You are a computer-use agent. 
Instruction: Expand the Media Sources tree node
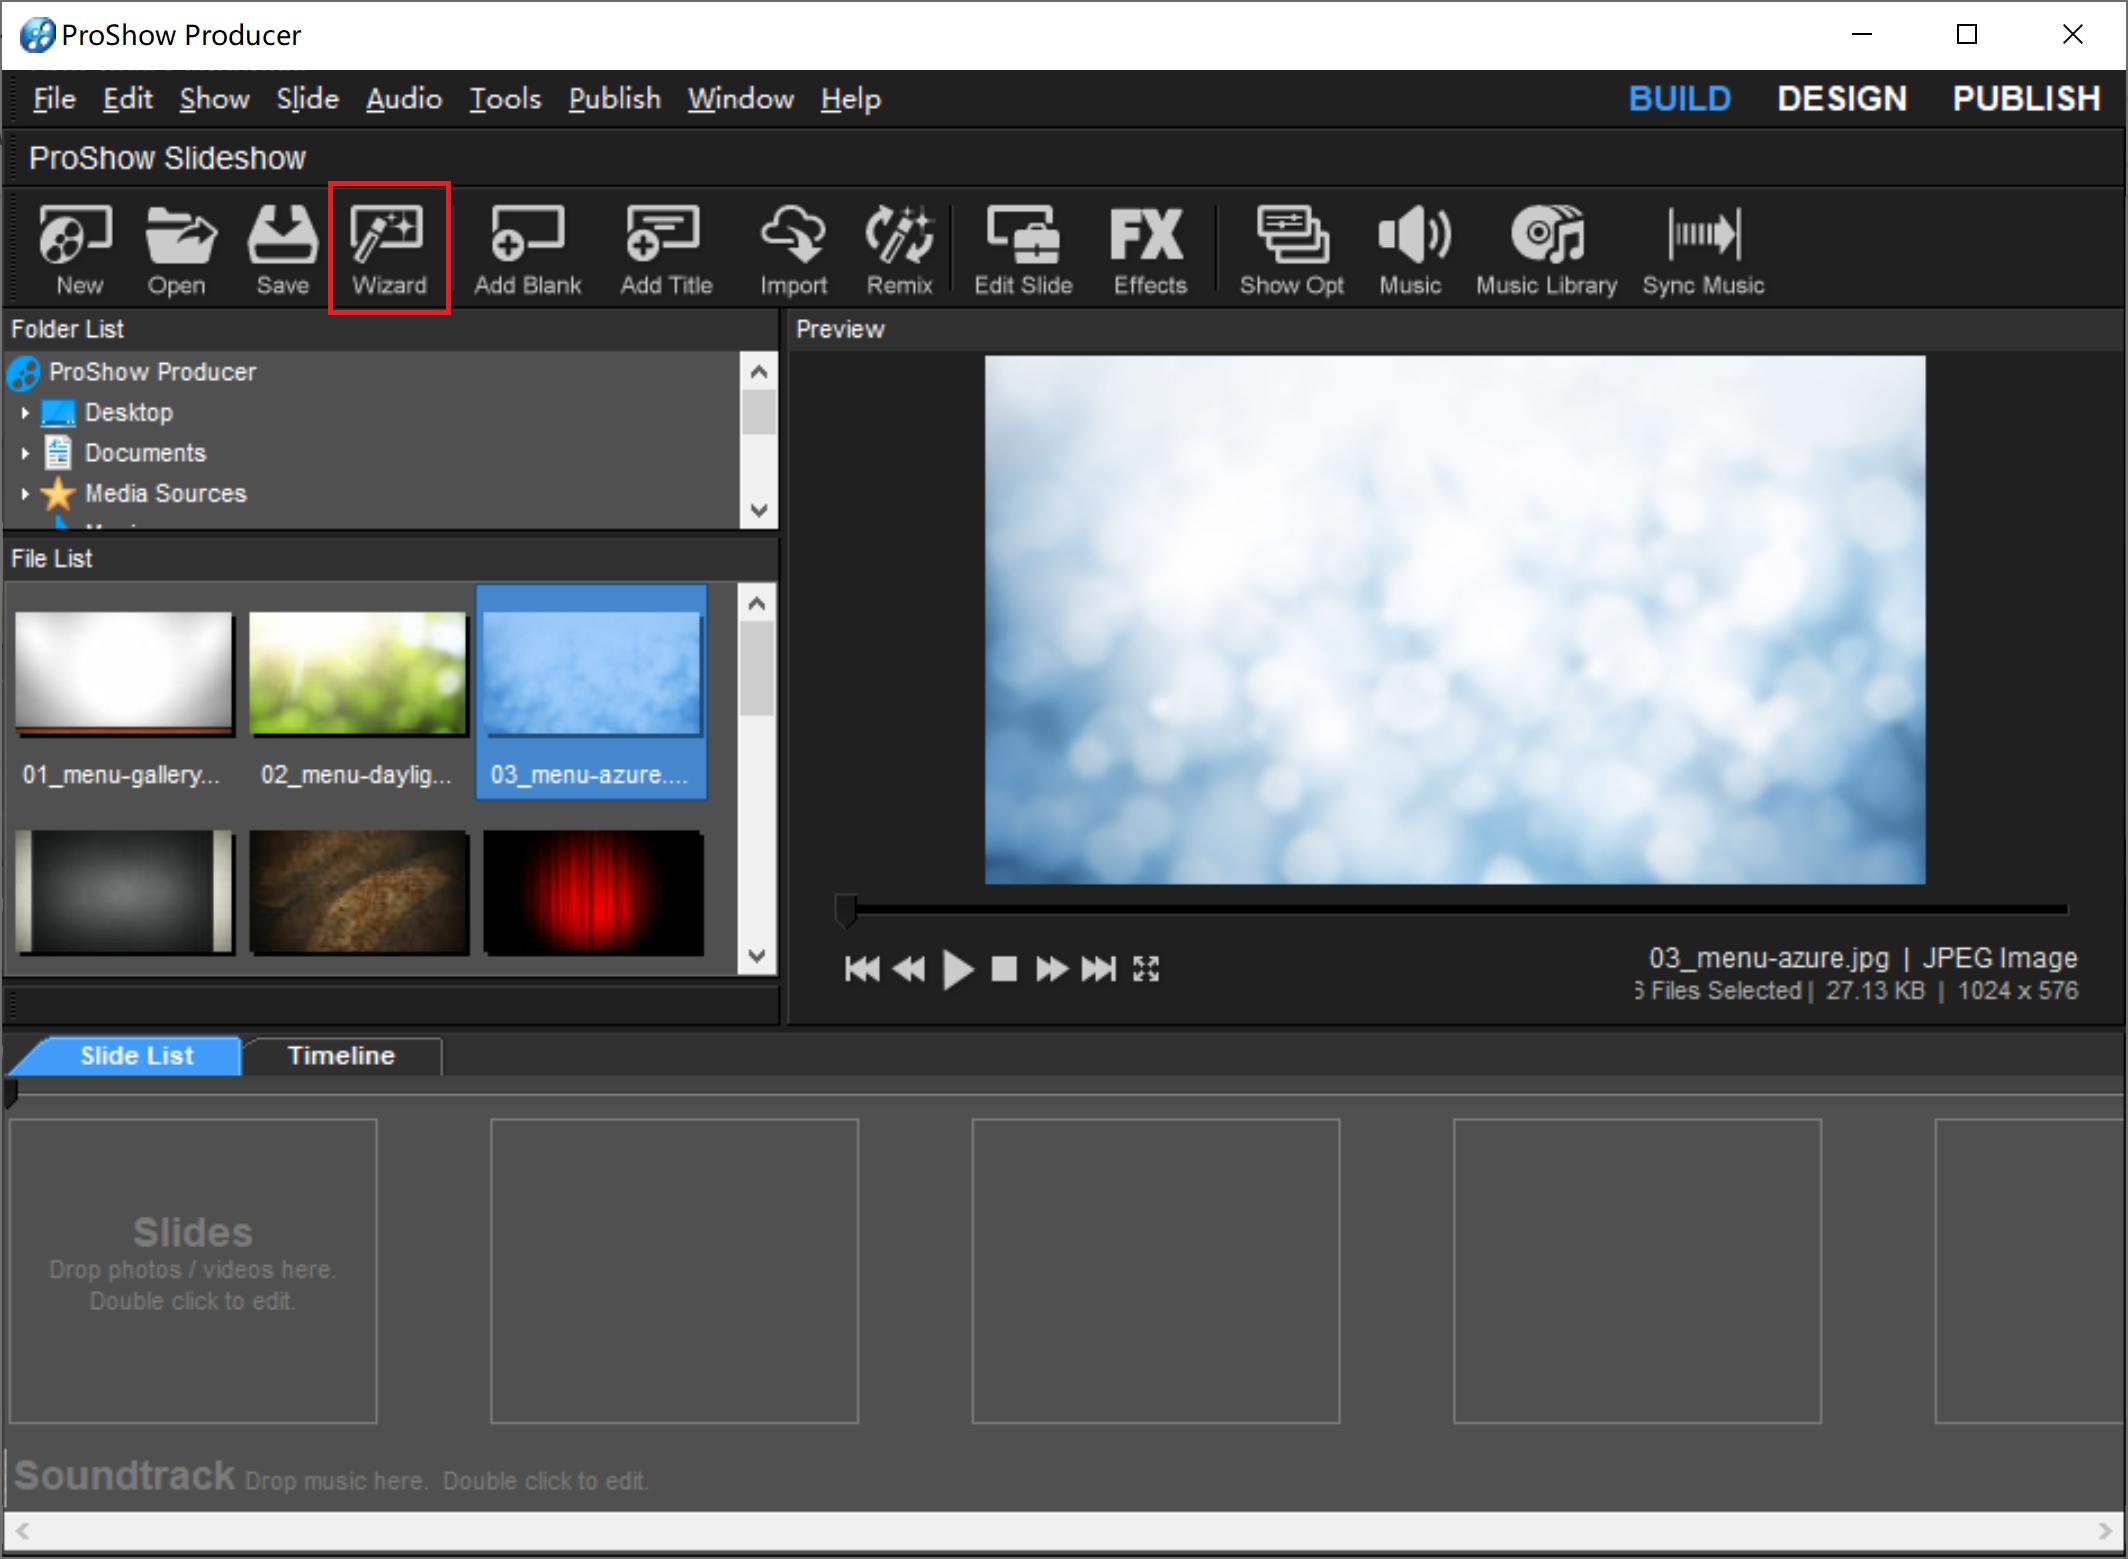coord(25,493)
